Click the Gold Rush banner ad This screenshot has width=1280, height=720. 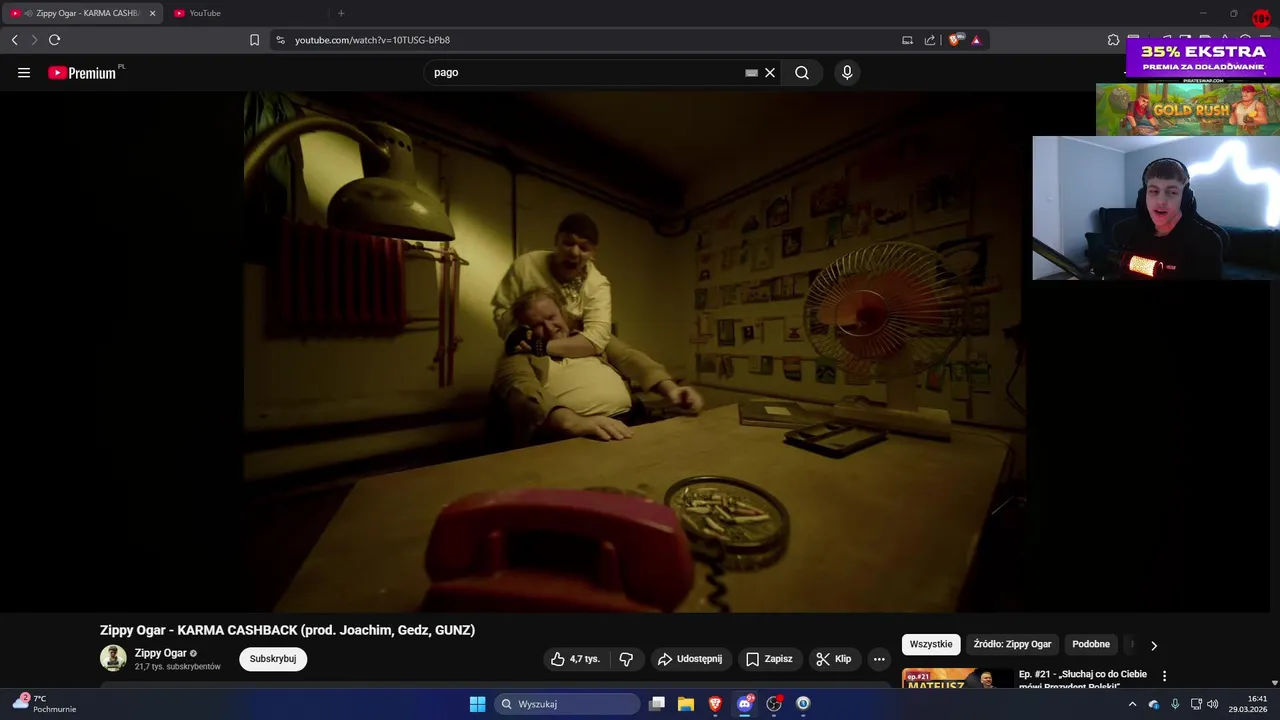(1188, 110)
